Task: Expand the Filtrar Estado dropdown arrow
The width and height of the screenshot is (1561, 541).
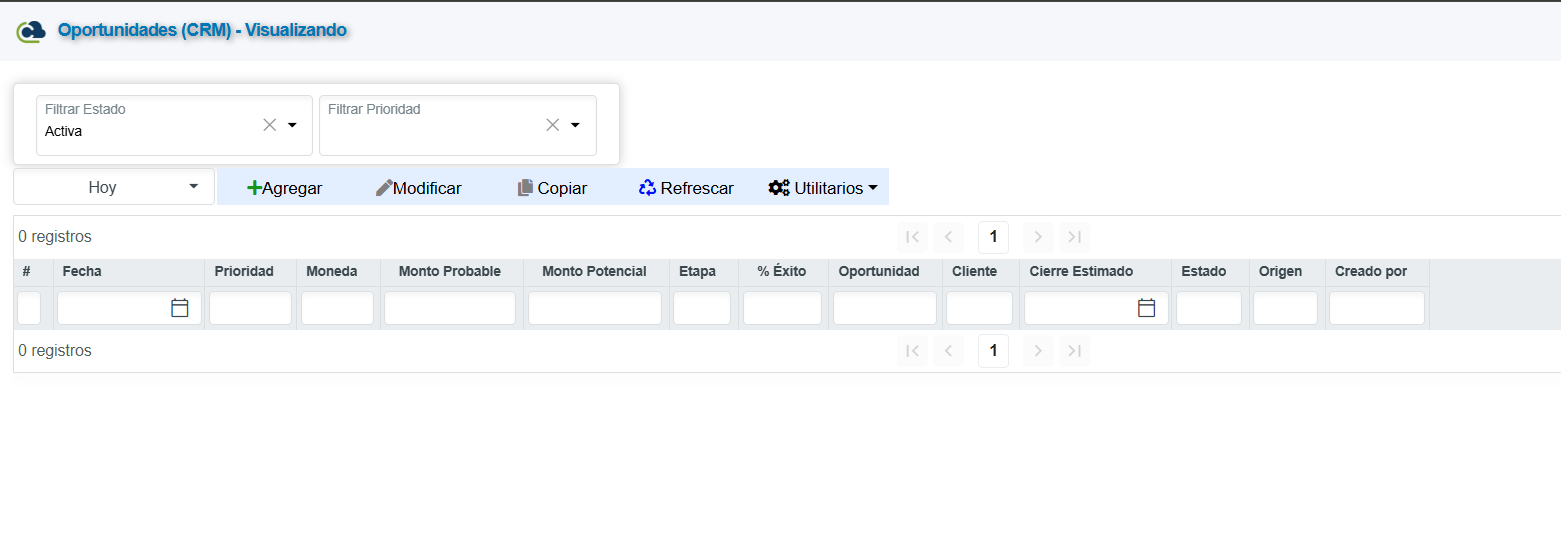Action: [x=293, y=125]
